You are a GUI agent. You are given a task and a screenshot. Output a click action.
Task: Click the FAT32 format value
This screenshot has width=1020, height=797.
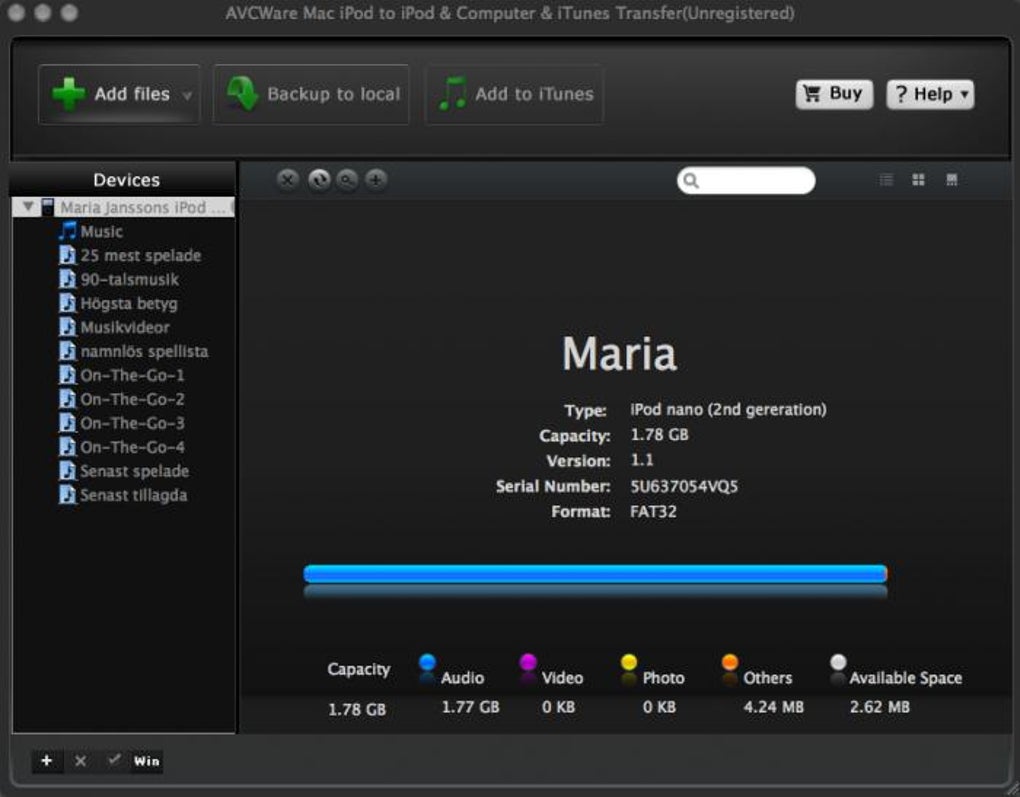653,511
